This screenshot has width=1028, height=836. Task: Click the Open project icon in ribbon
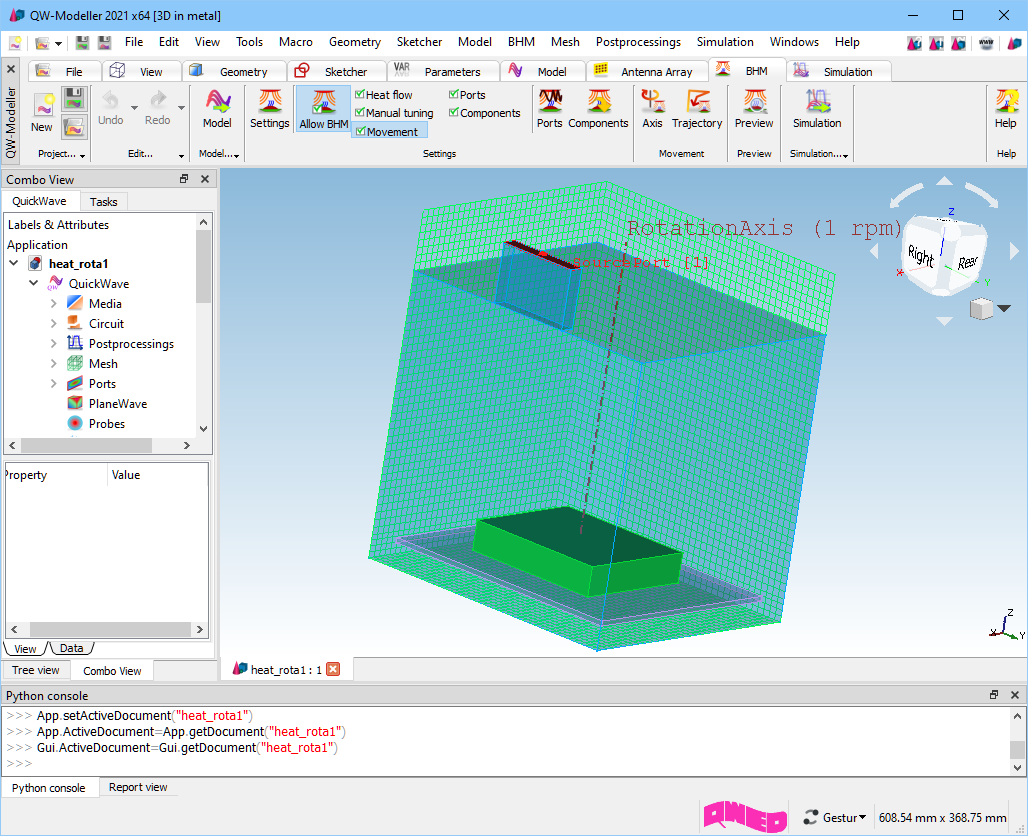coord(74,127)
